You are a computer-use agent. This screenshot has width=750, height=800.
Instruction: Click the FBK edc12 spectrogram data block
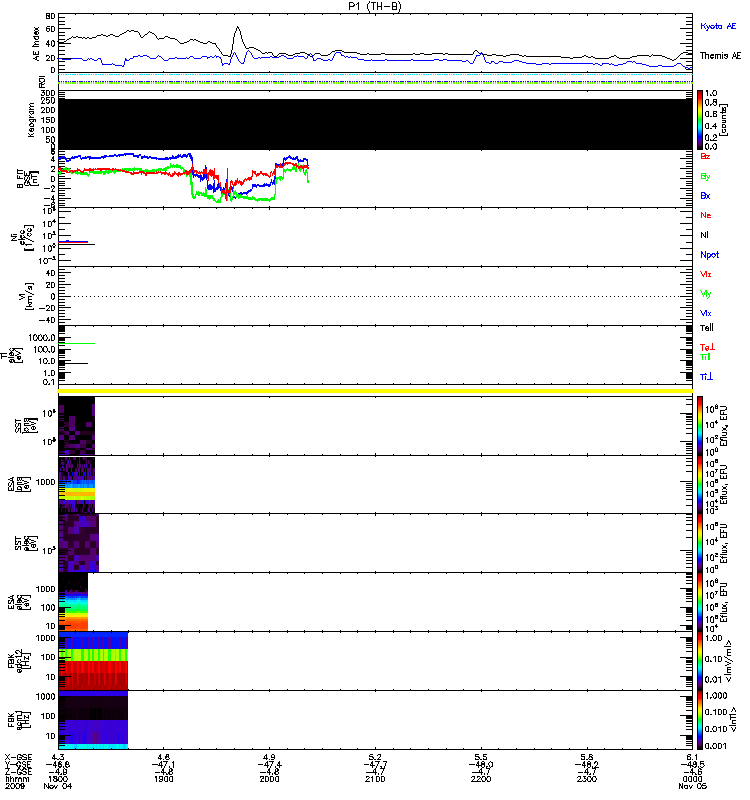click(93, 661)
